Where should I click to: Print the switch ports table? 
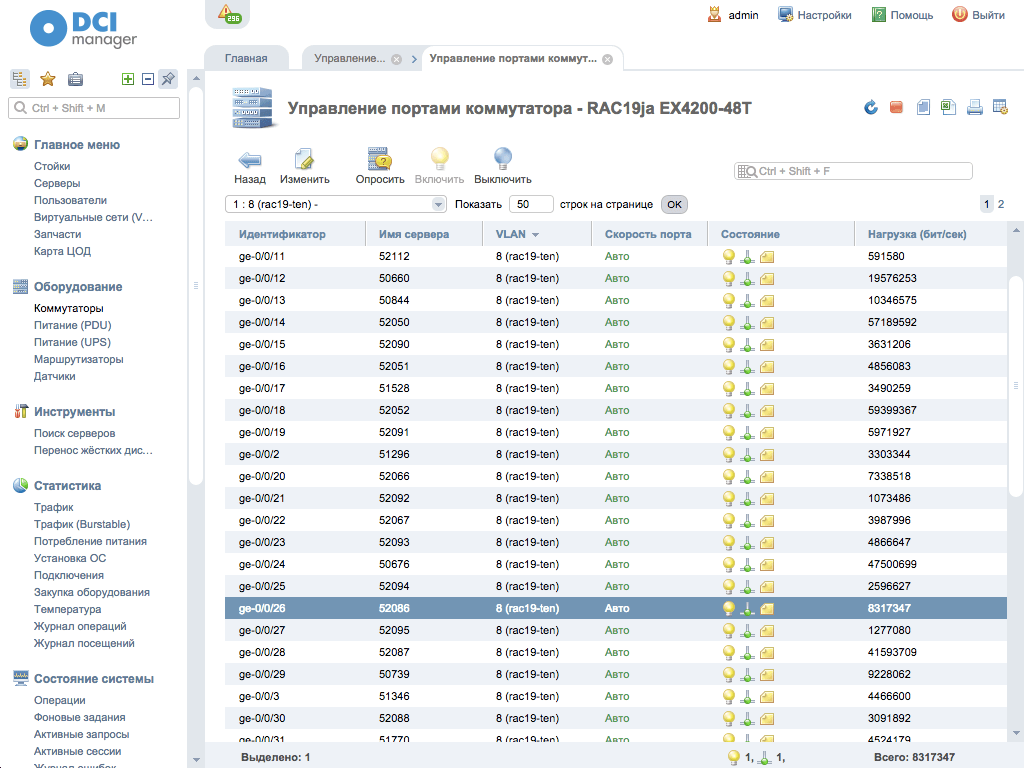(x=973, y=106)
